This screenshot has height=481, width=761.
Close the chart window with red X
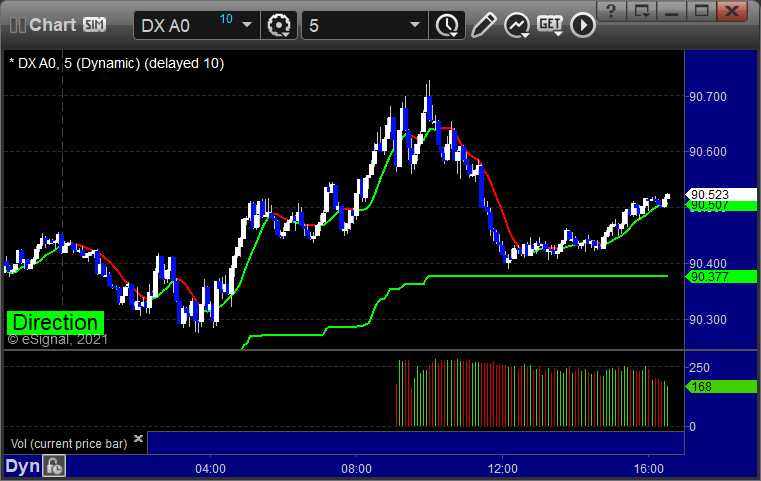tap(732, 11)
